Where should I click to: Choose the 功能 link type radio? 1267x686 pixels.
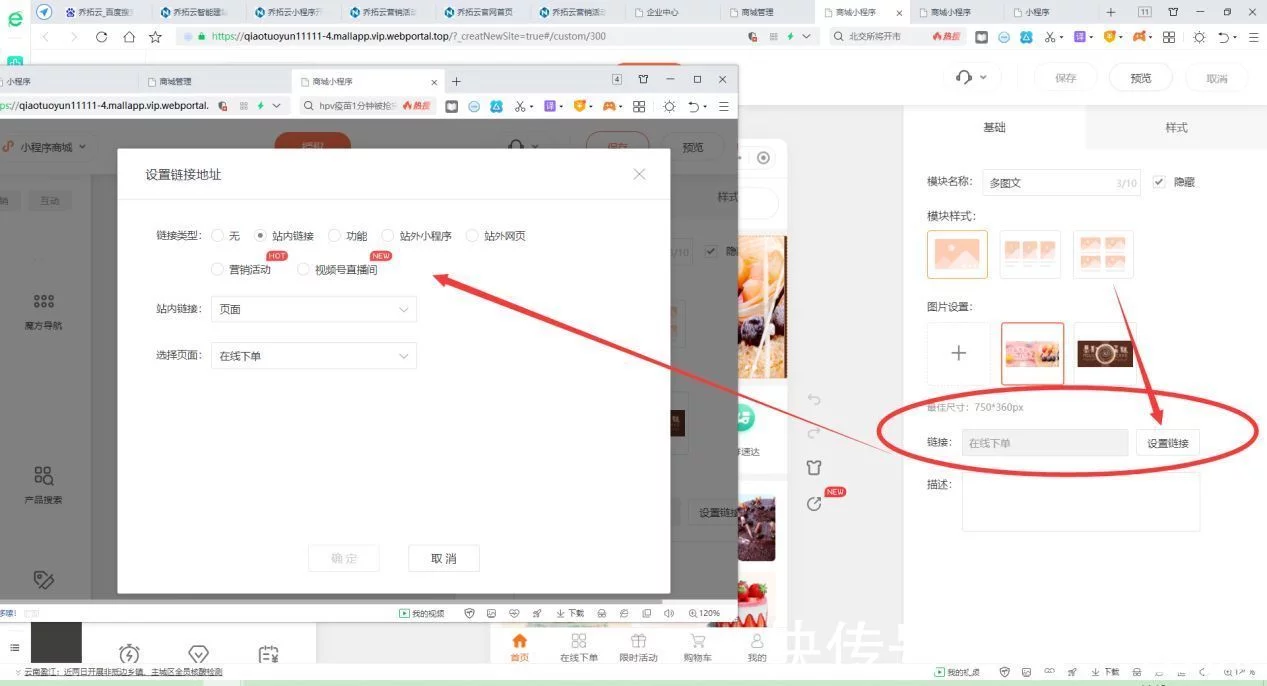334,236
